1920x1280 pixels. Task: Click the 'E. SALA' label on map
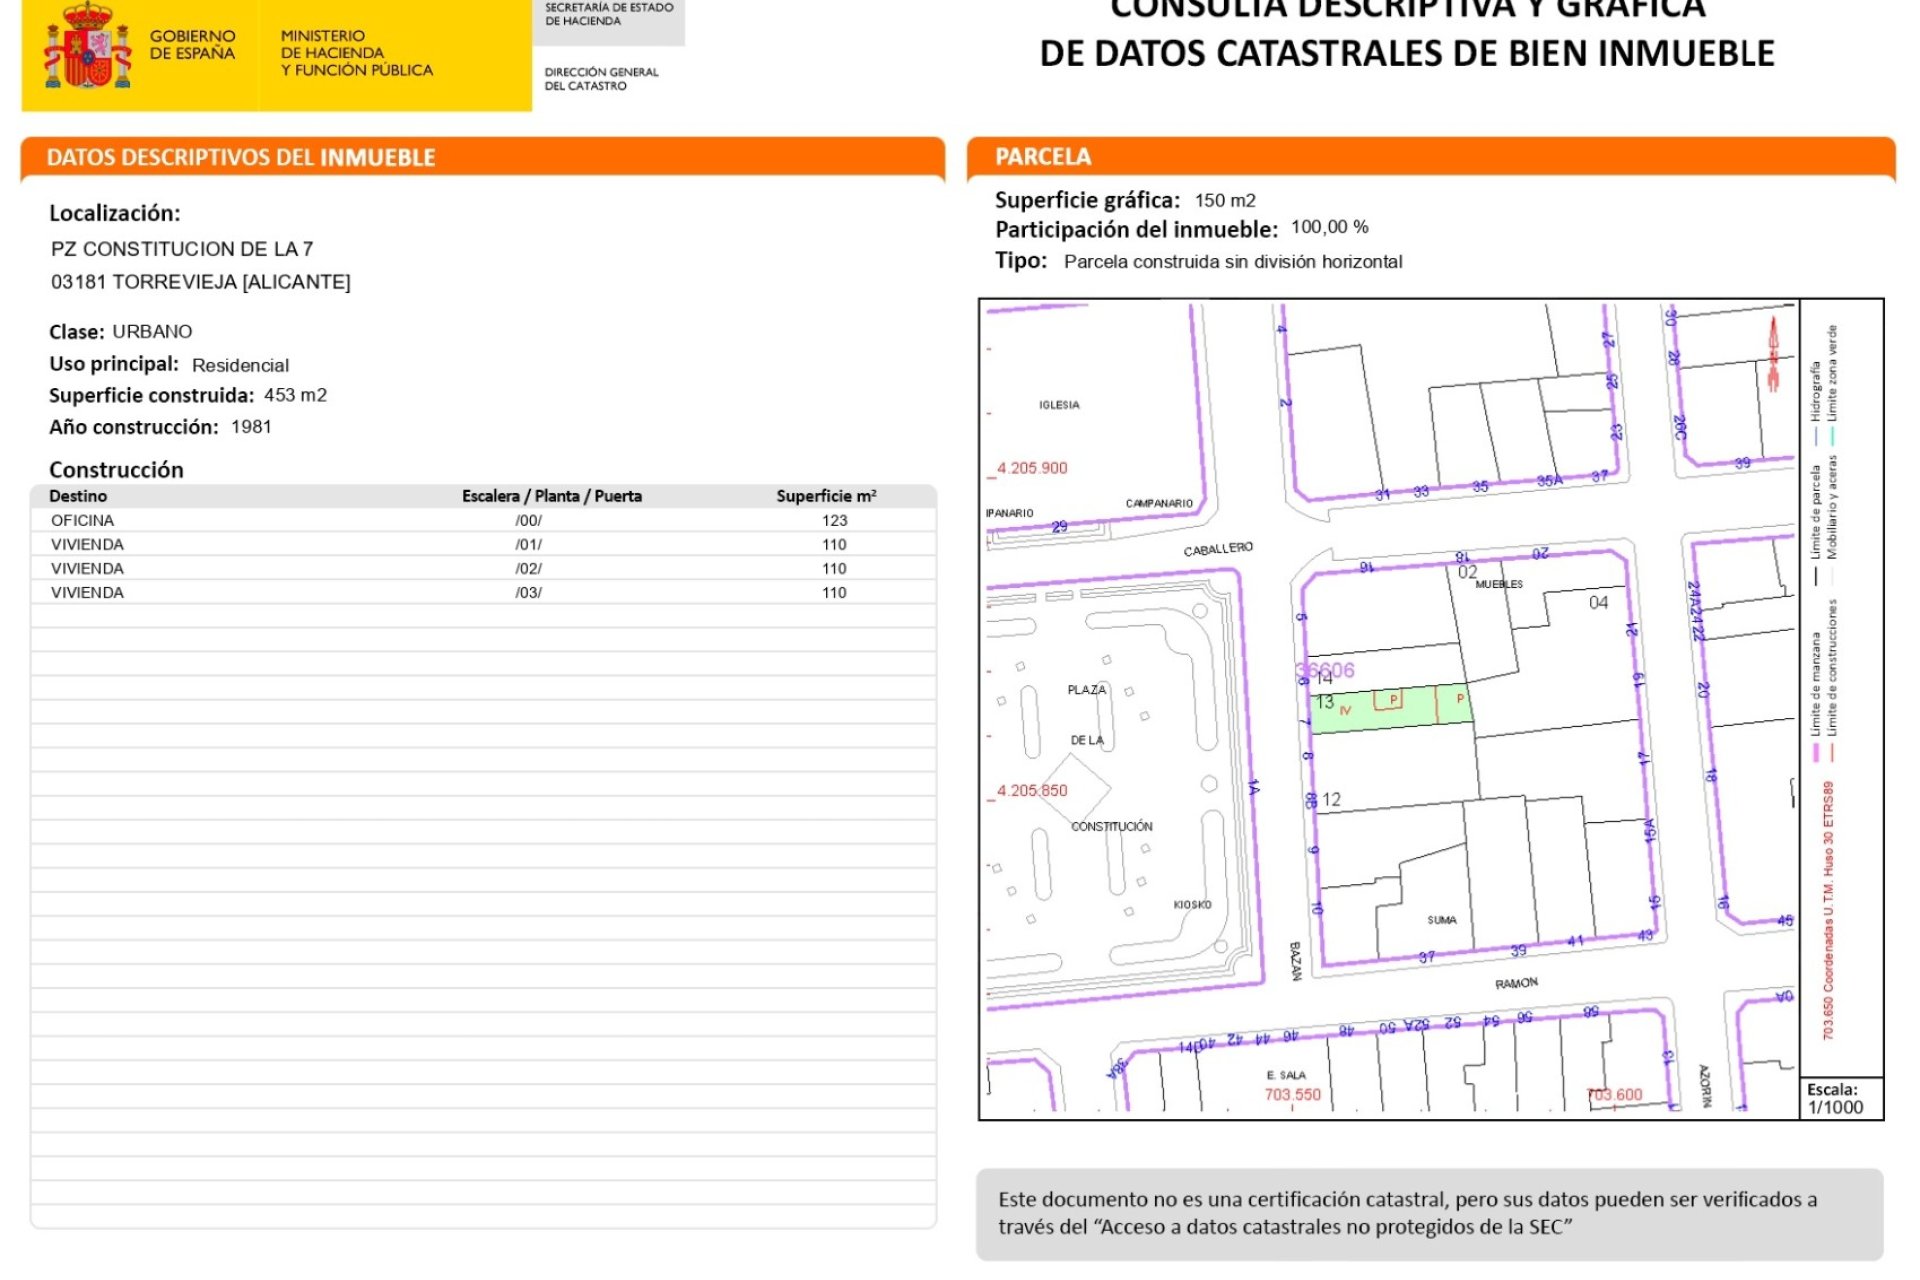[x=1286, y=1075]
